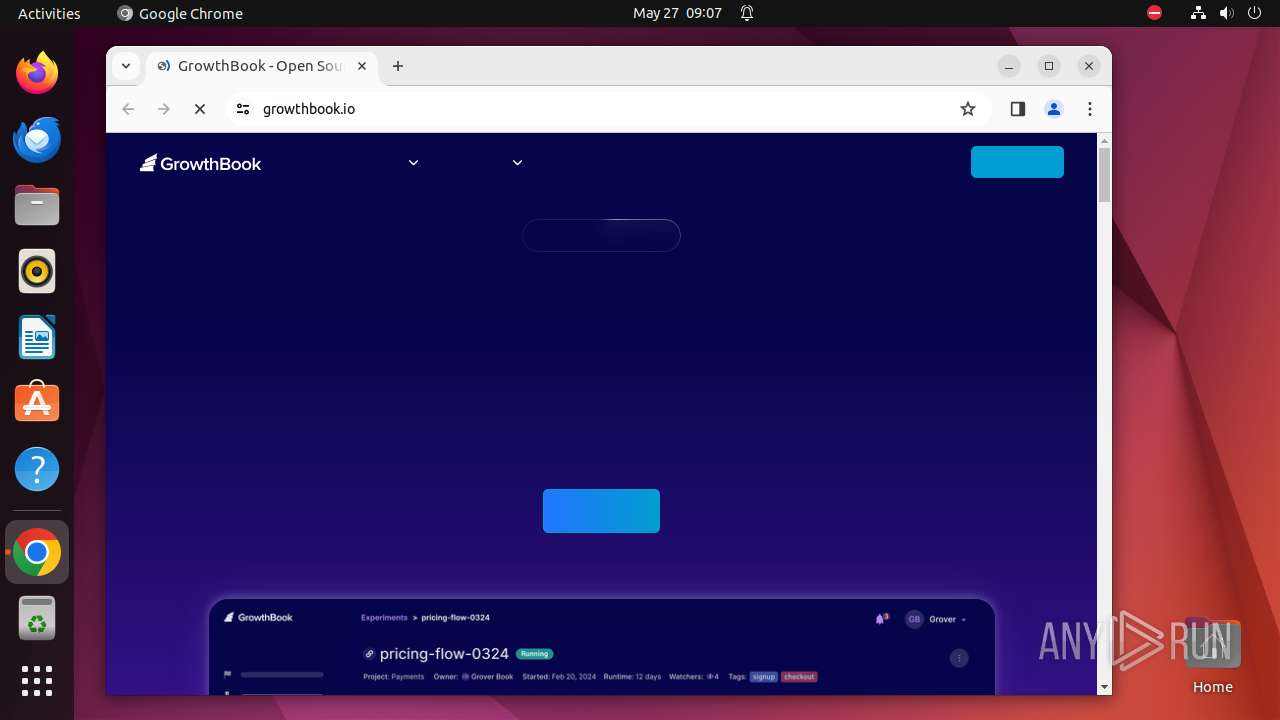1280x720 pixels.
Task: Open a new tab with plus
Action: [x=398, y=66]
